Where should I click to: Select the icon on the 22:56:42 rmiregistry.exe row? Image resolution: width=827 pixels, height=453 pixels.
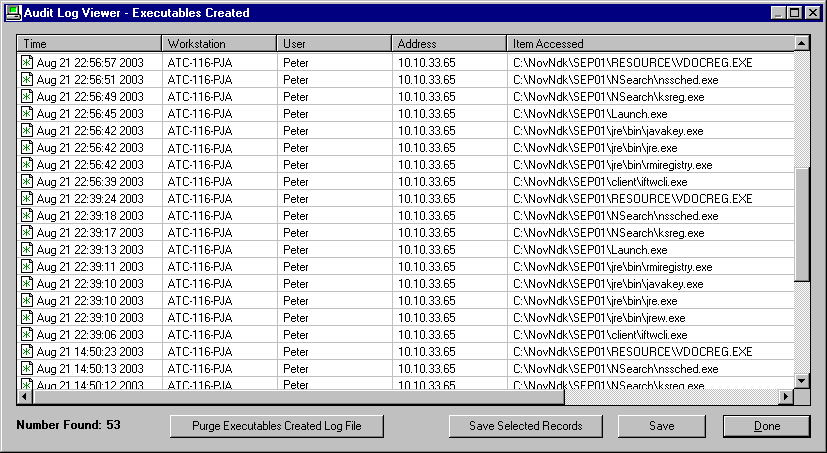click(26, 165)
